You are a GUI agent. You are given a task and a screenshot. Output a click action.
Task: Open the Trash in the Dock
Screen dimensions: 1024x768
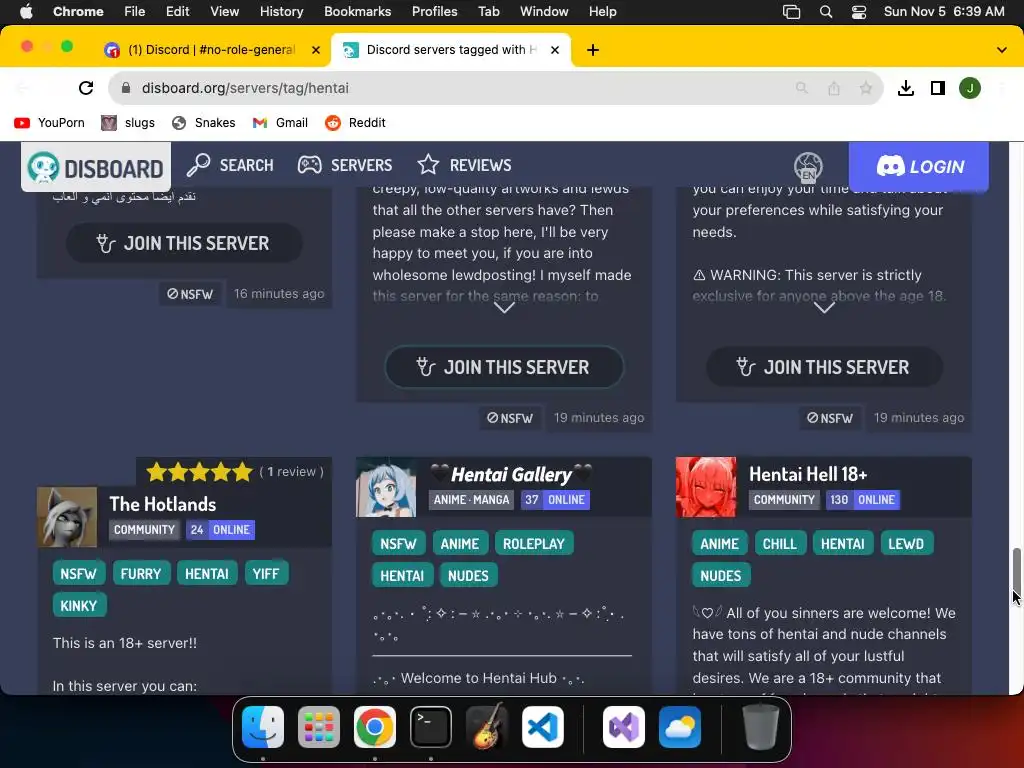point(761,727)
